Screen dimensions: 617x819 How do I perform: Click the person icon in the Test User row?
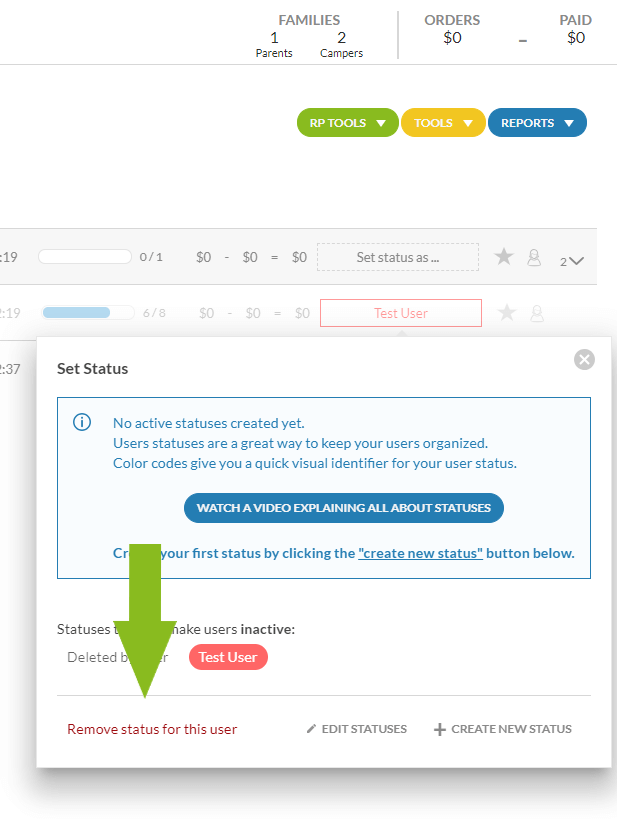point(537,313)
